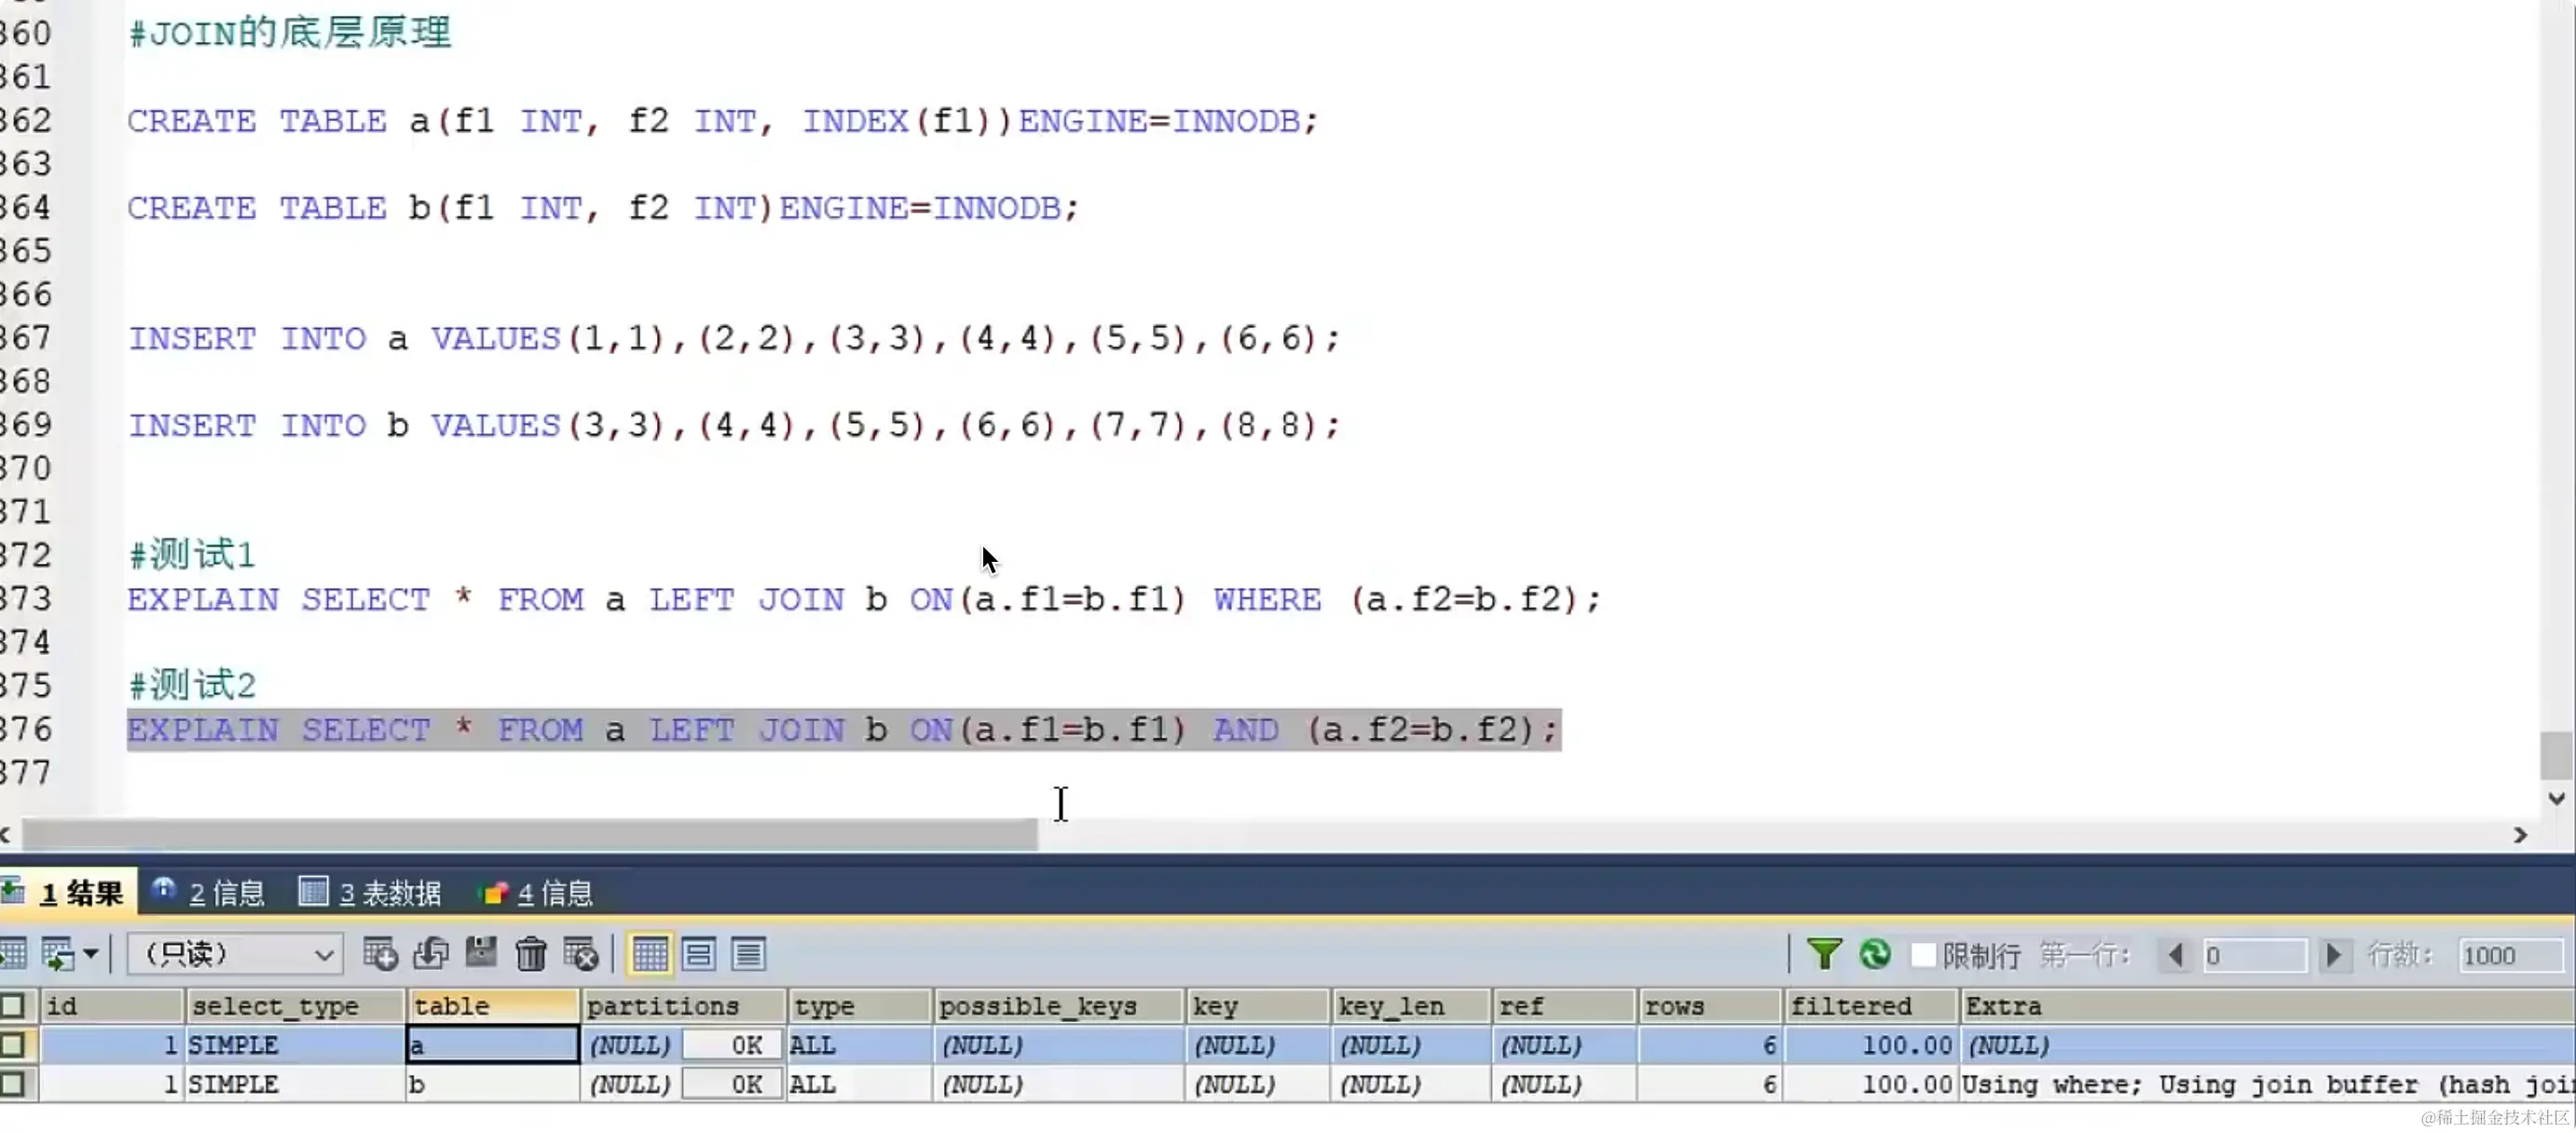Check the row checkbox for table b
The image size is (2576, 1133).
pos(13,1084)
